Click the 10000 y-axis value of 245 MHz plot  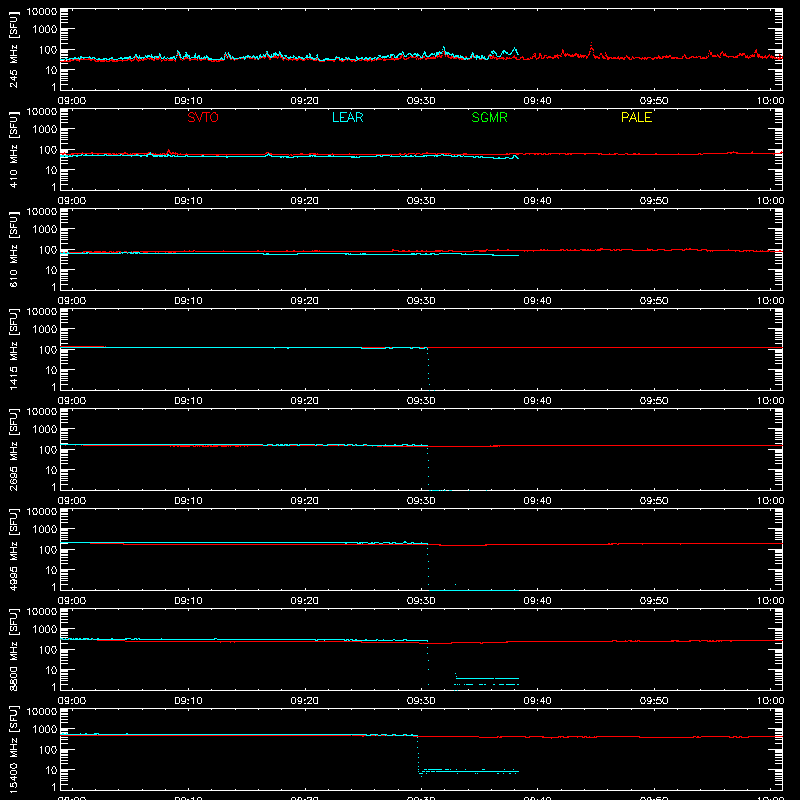pos(42,12)
